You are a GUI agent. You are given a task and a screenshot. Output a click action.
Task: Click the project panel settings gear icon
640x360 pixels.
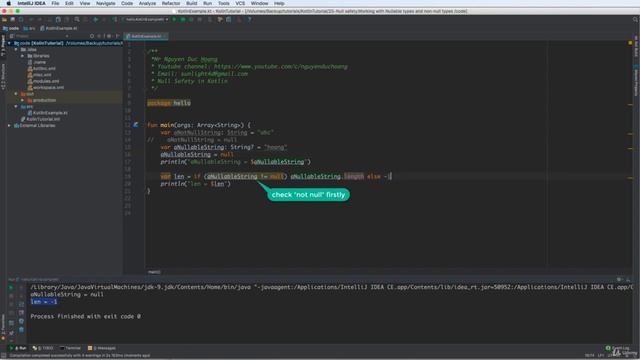coord(109,36)
